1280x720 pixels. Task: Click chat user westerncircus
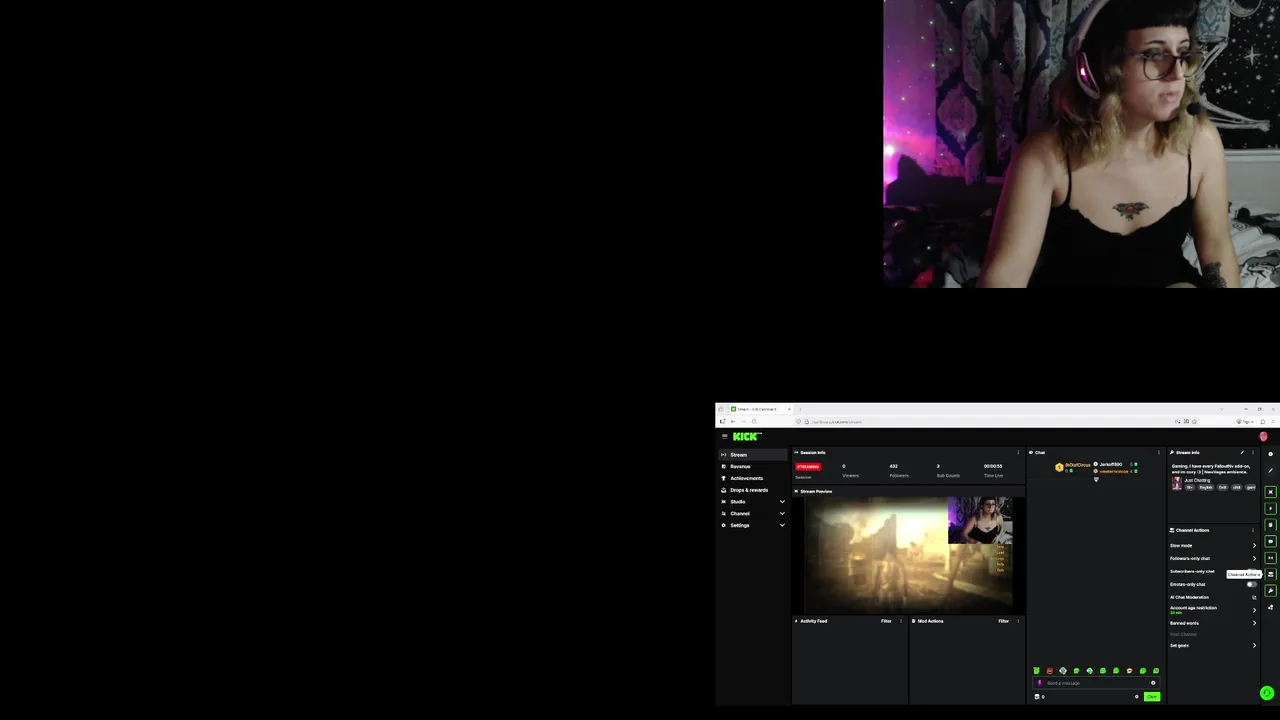click(x=1114, y=471)
